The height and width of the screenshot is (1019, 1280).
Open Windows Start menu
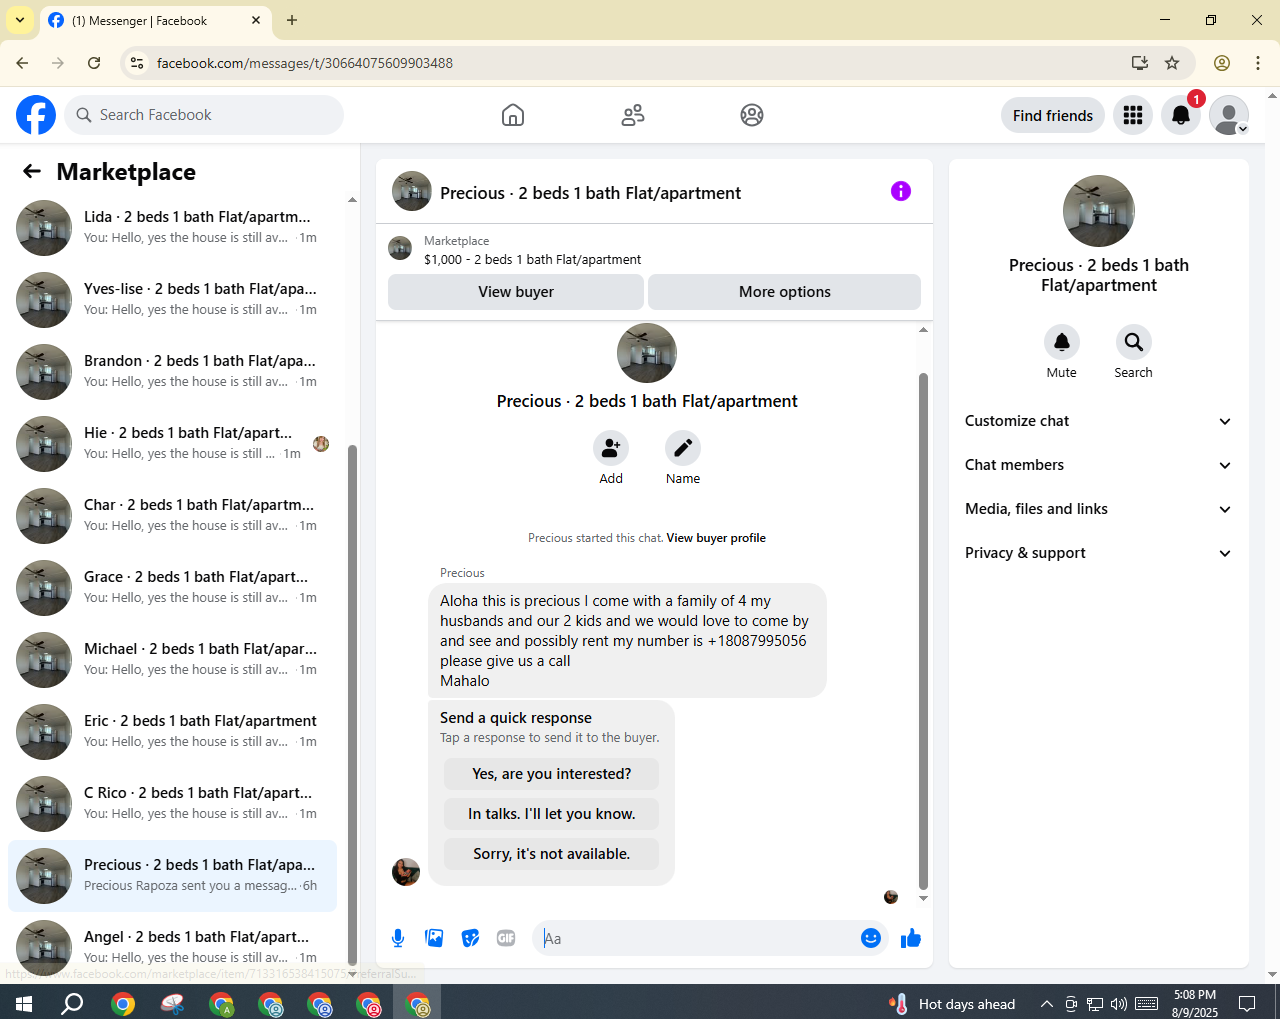click(24, 1003)
